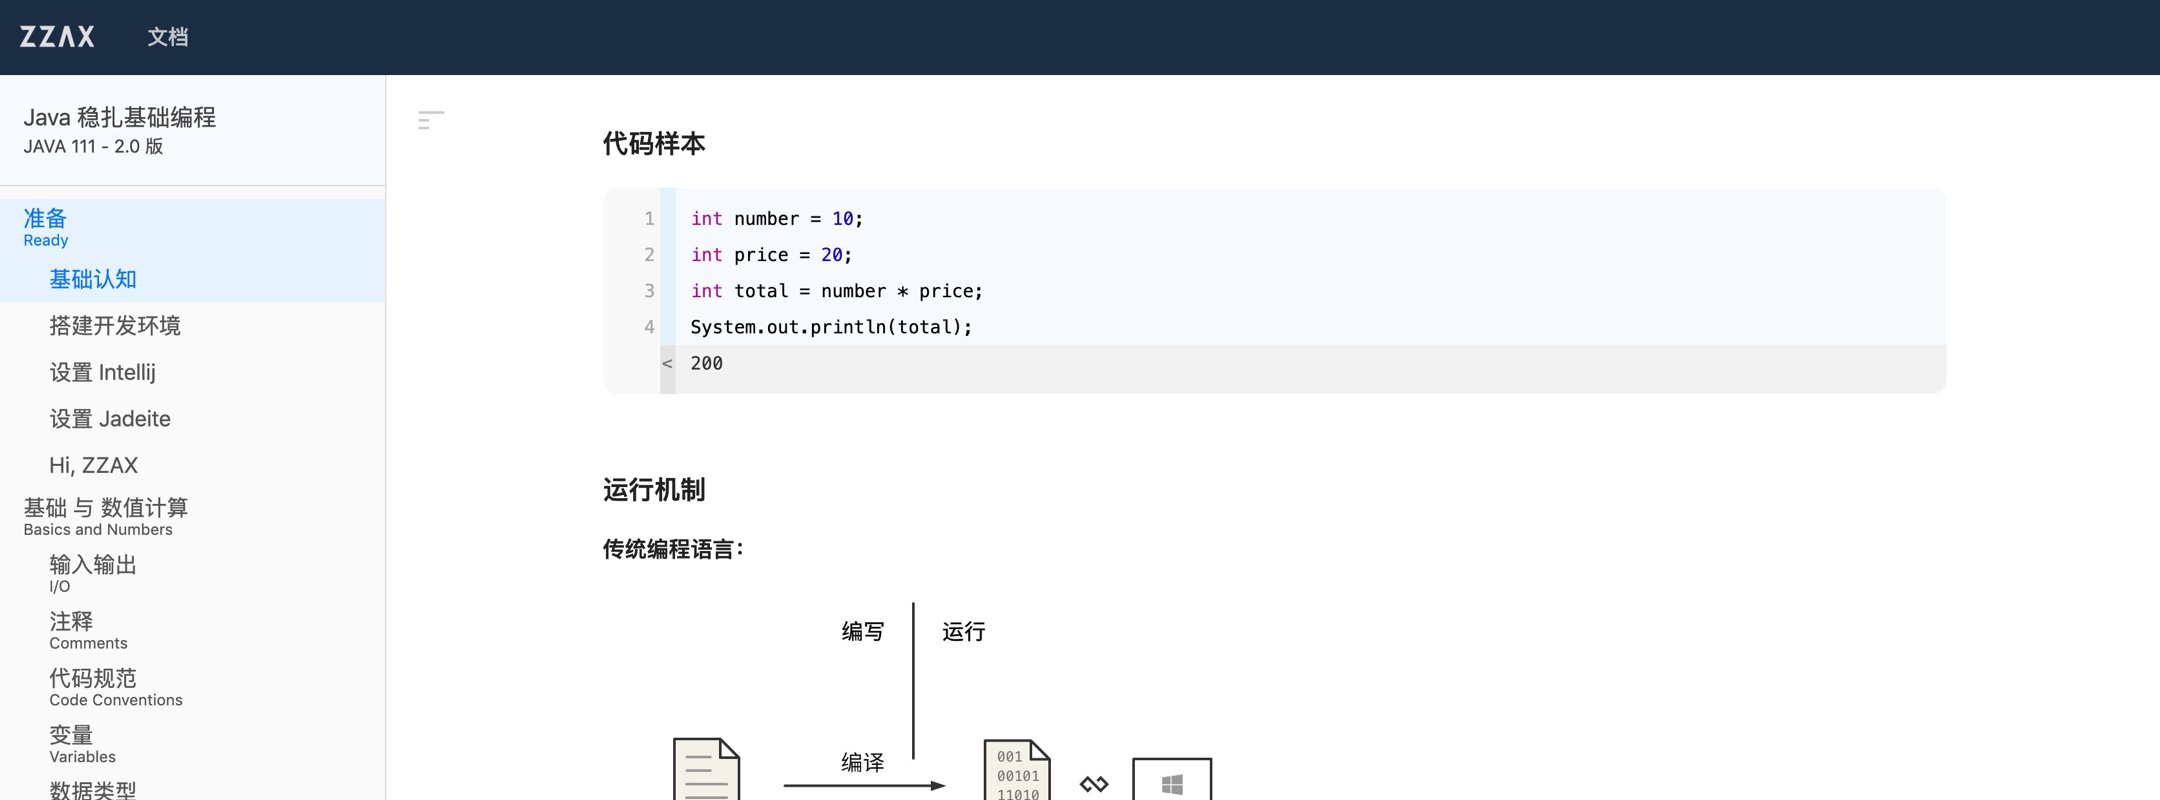The image size is (2160, 800).
Task: Click the Java 稳扎基础编程 course title
Action: click(x=120, y=118)
